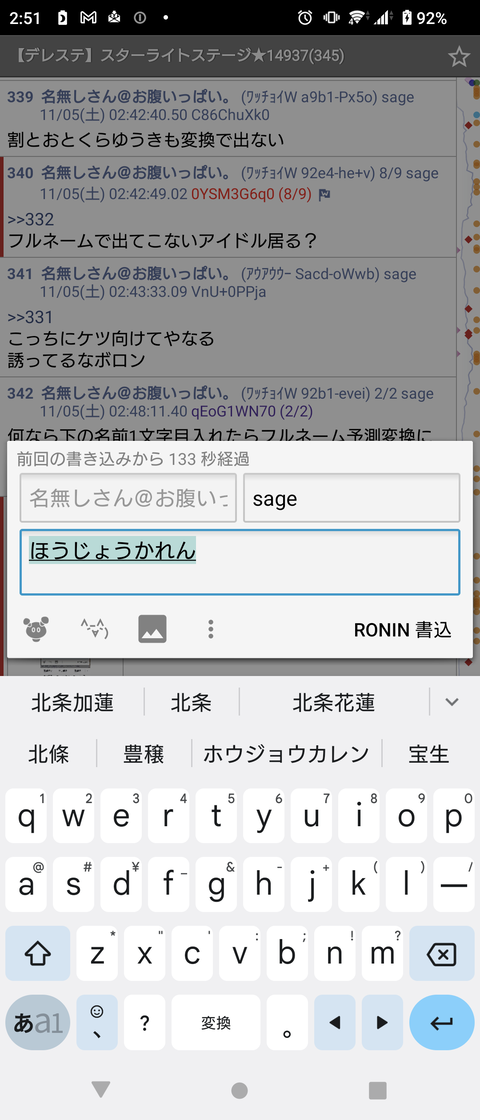The image size is (480, 1120).
Task: Tap the o key
Action: (x=406, y=815)
